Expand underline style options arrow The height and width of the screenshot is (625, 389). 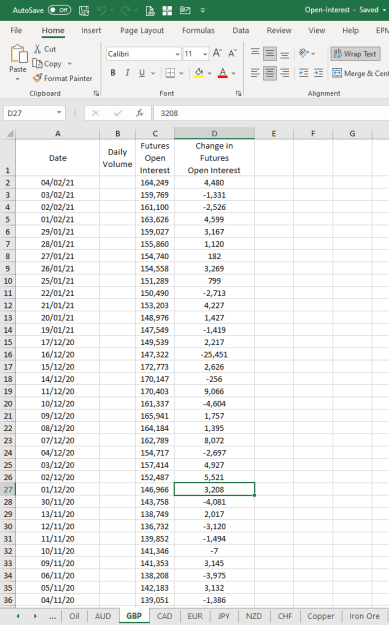tap(153, 73)
